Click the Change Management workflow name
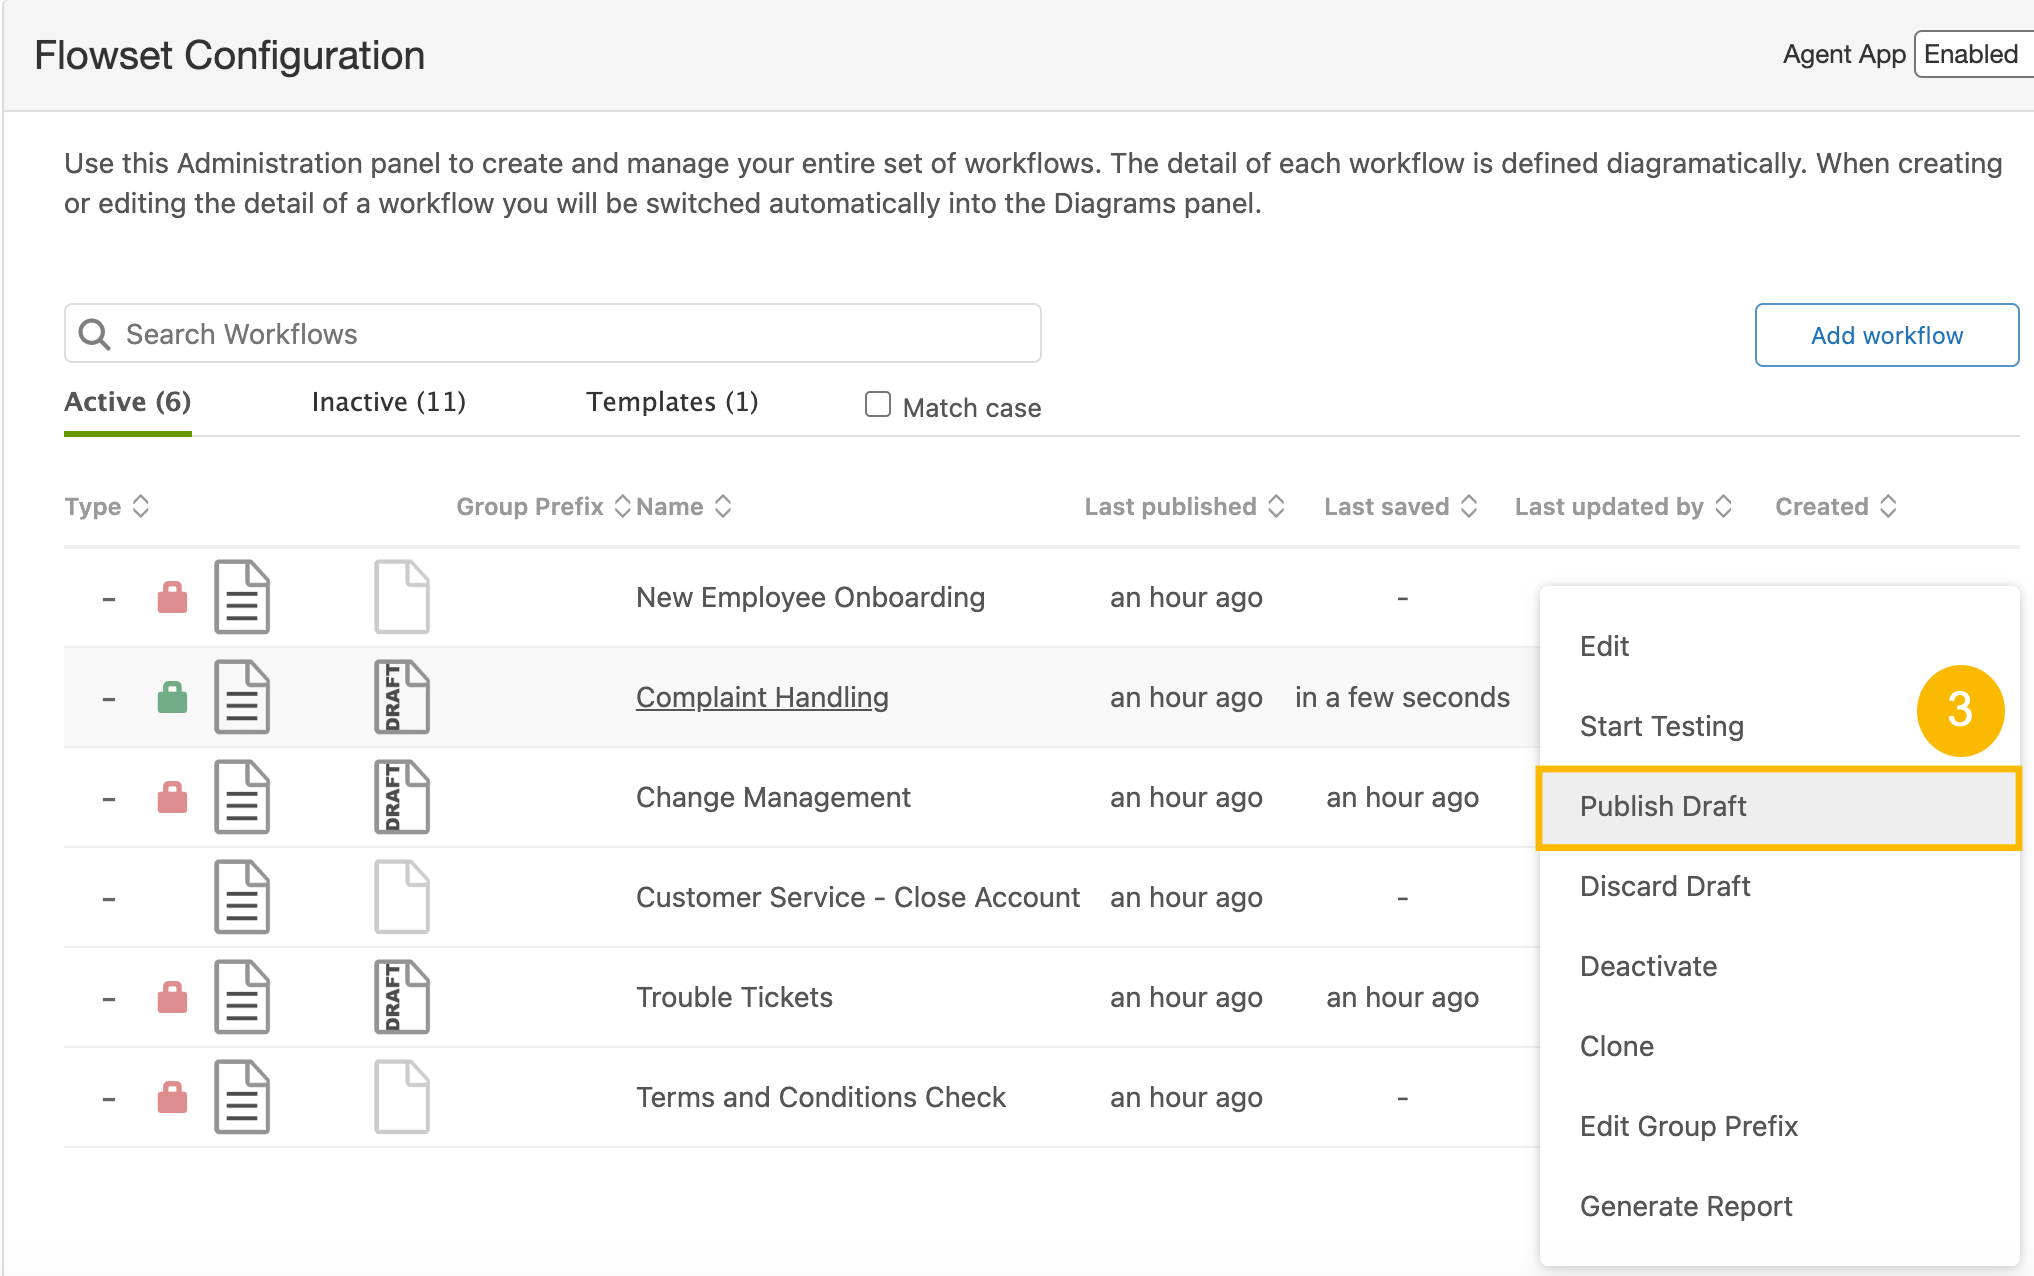The width and height of the screenshot is (2034, 1276). 773,797
